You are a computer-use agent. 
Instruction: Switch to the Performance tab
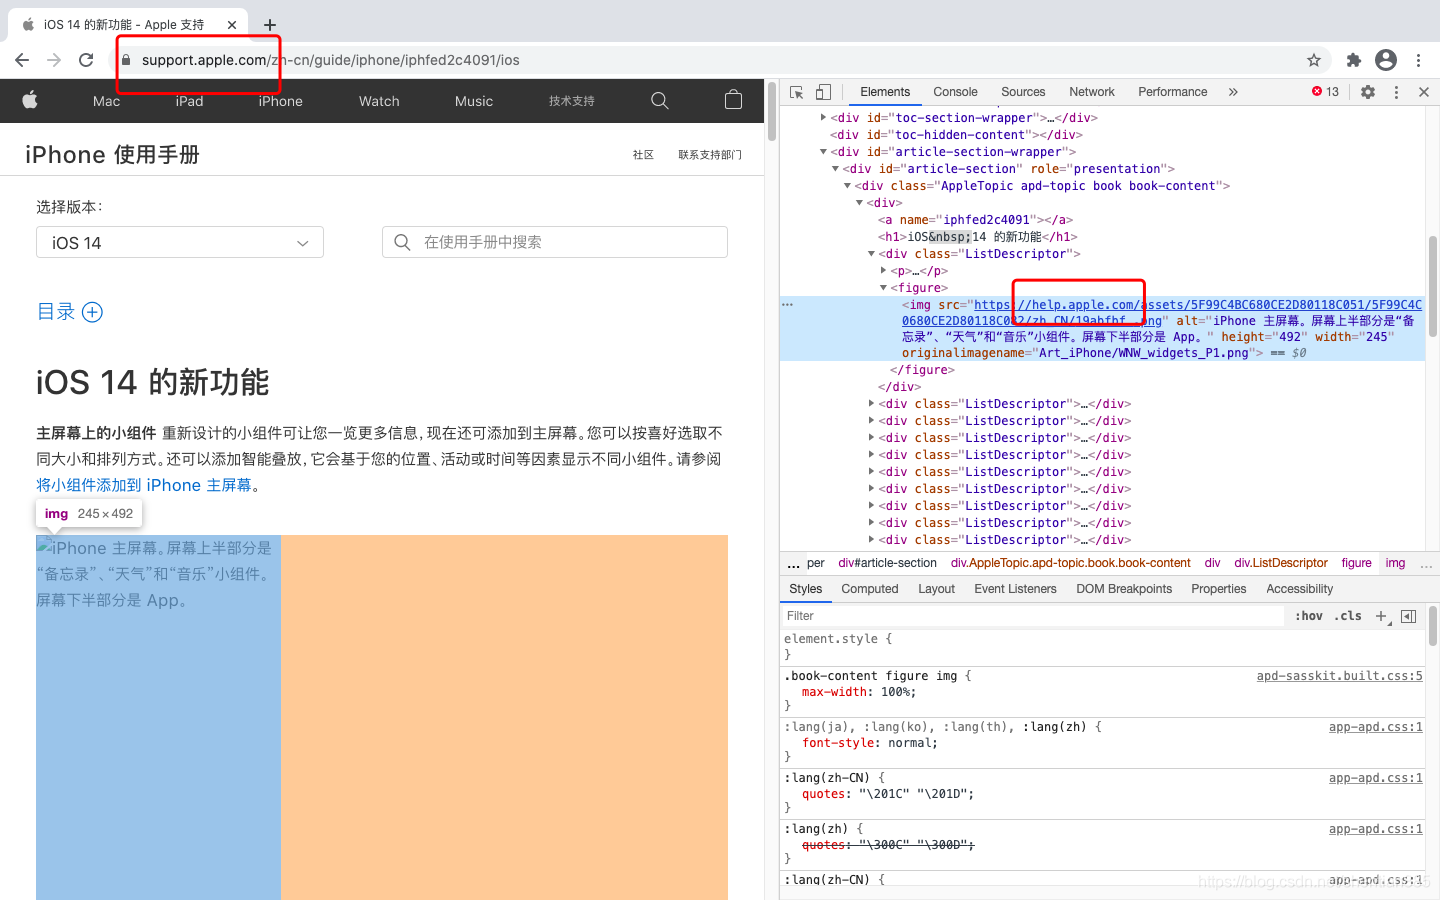pos(1173,92)
